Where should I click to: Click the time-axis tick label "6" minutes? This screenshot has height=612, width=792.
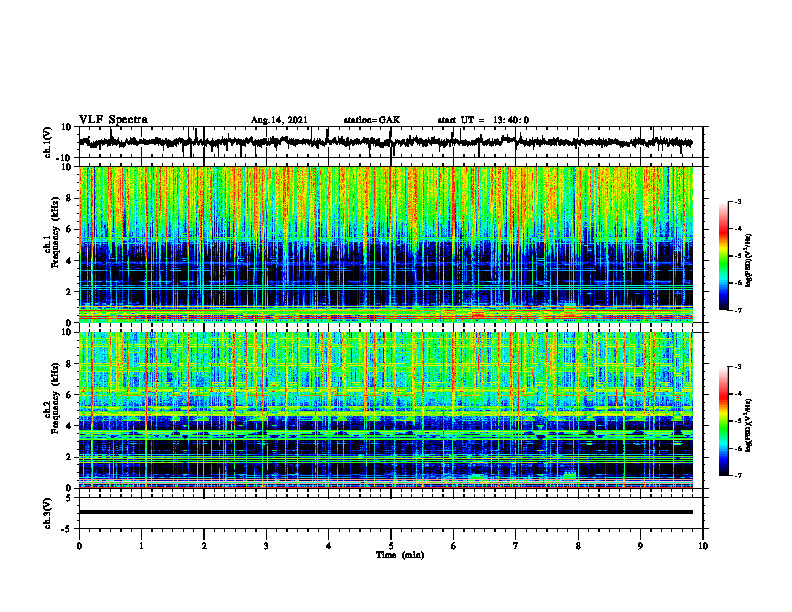[454, 546]
